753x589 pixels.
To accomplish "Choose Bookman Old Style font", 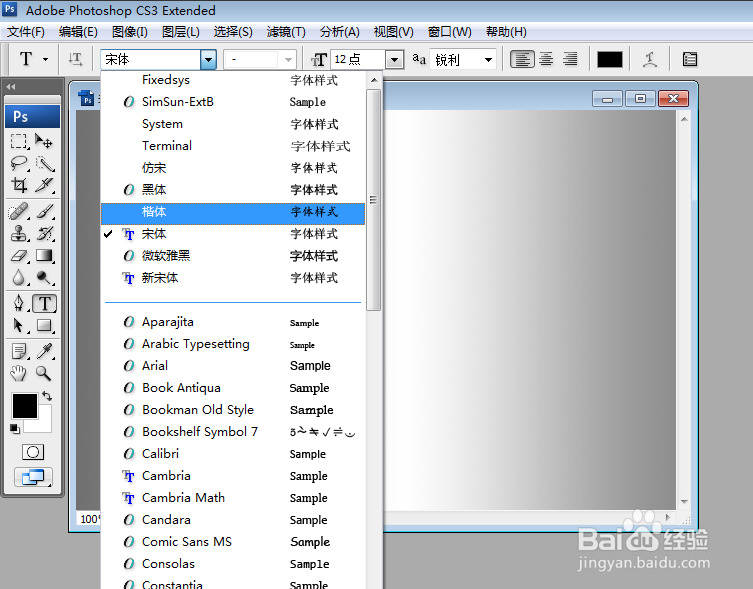I will point(233,410).
